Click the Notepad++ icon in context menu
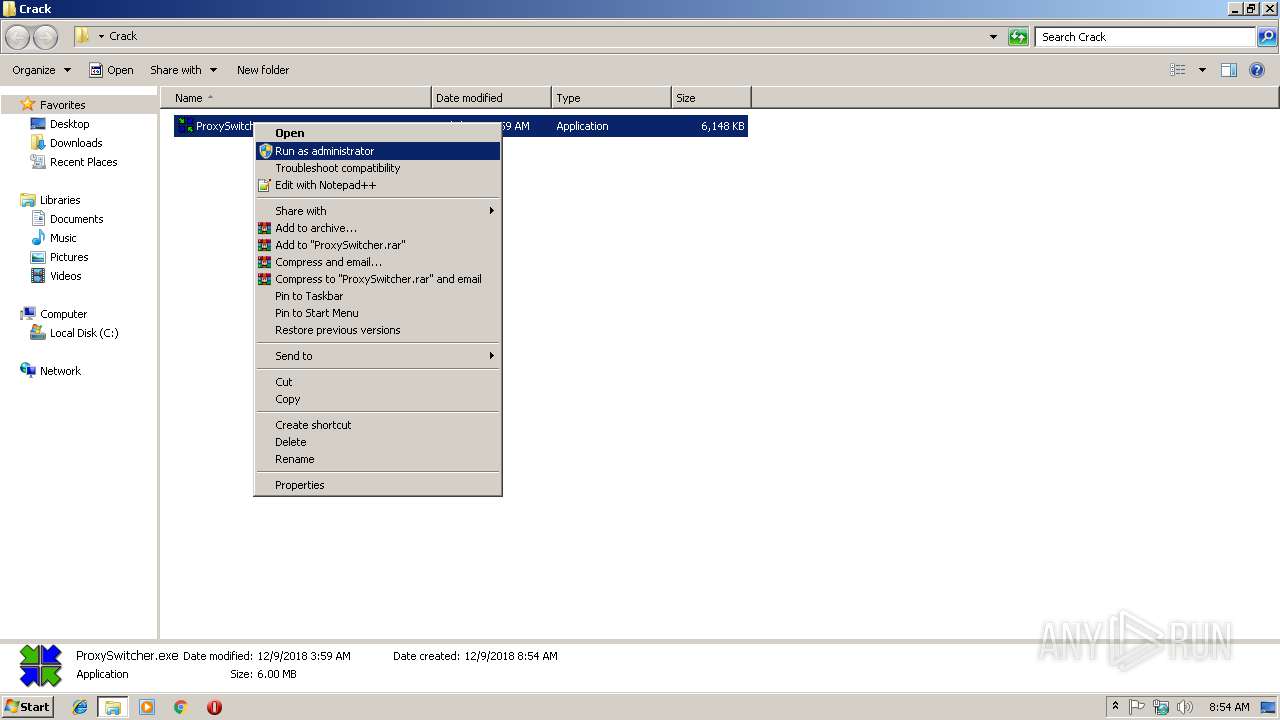The width and height of the screenshot is (1280, 720). (x=265, y=185)
